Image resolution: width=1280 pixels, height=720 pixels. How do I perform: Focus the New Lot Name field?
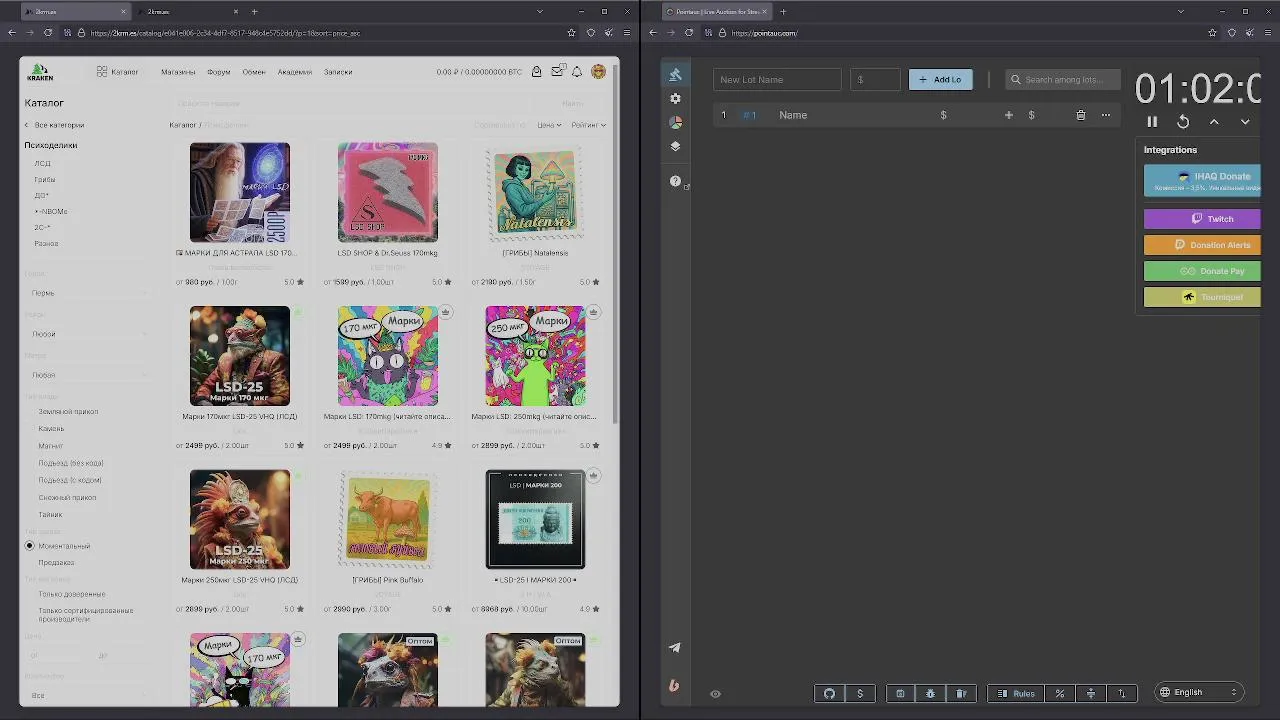click(777, 79)
